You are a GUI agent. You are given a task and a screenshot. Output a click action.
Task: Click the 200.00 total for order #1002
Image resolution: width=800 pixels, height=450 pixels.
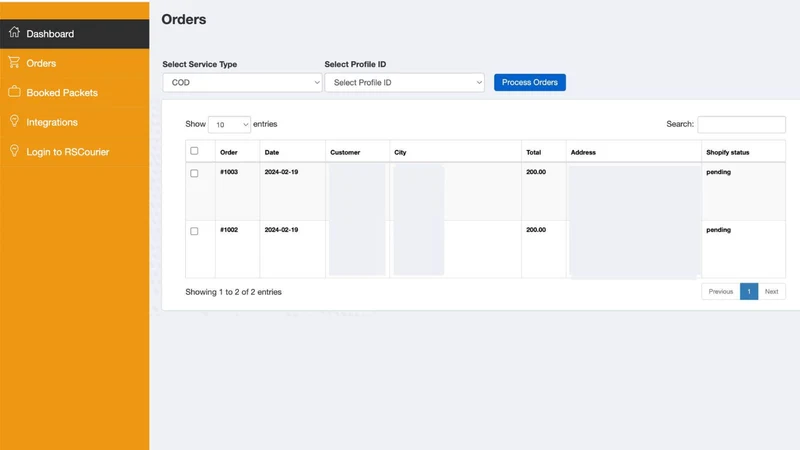point(536,230)
